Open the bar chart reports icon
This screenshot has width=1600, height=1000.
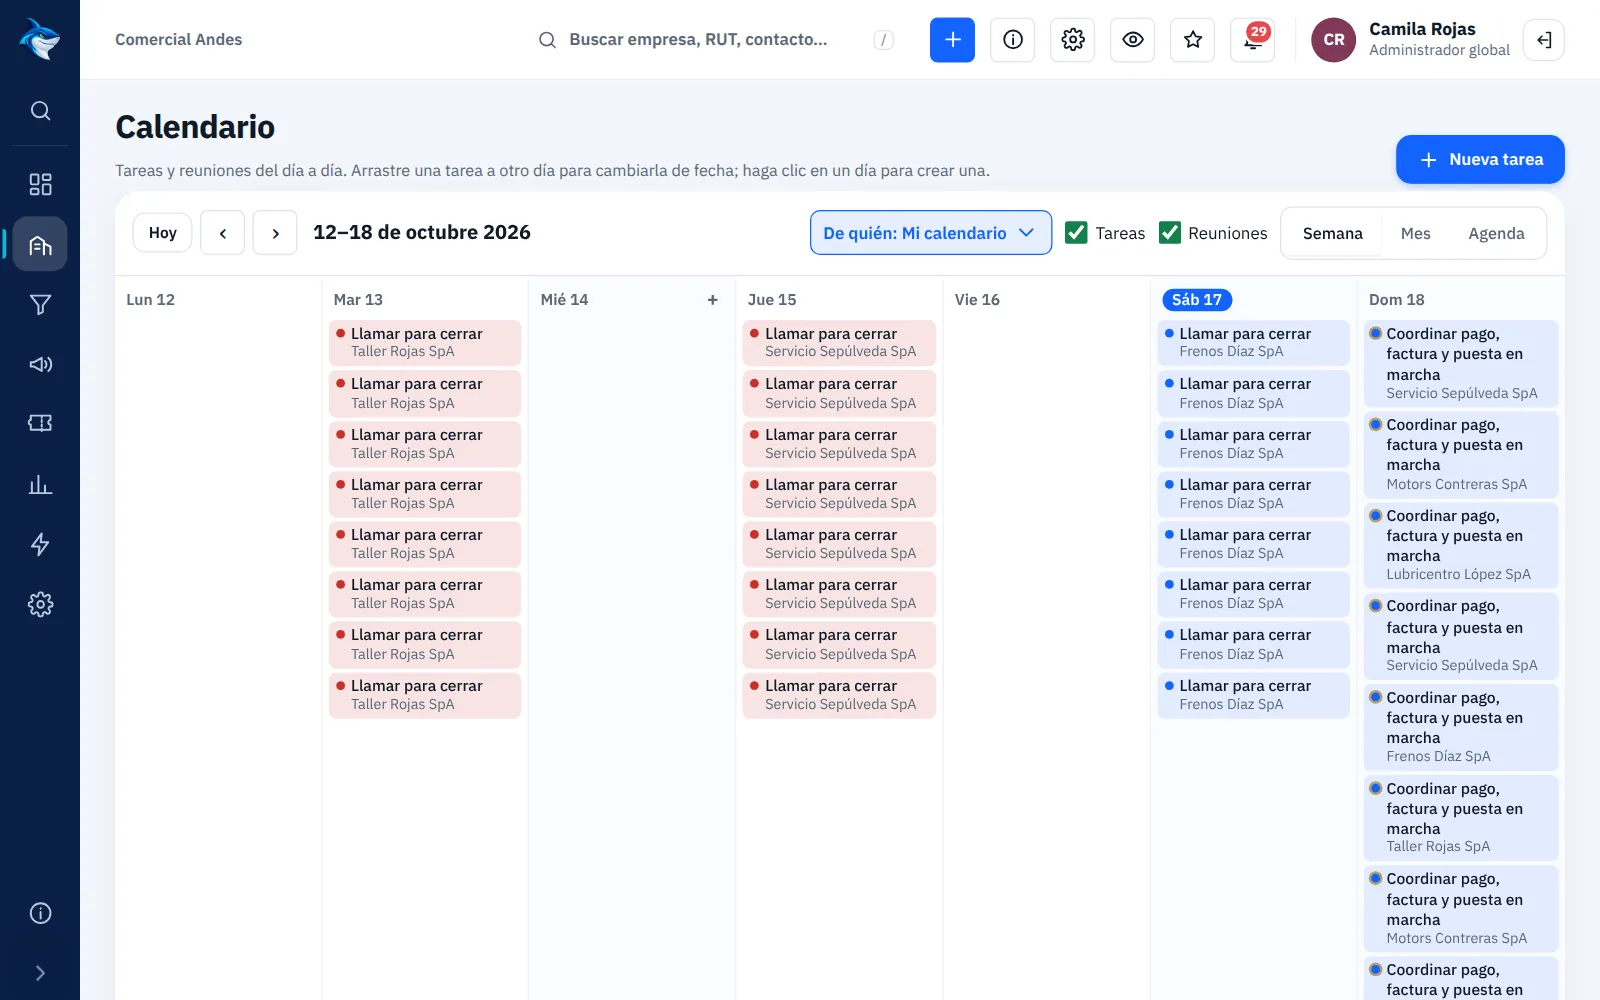click(40, 484)
